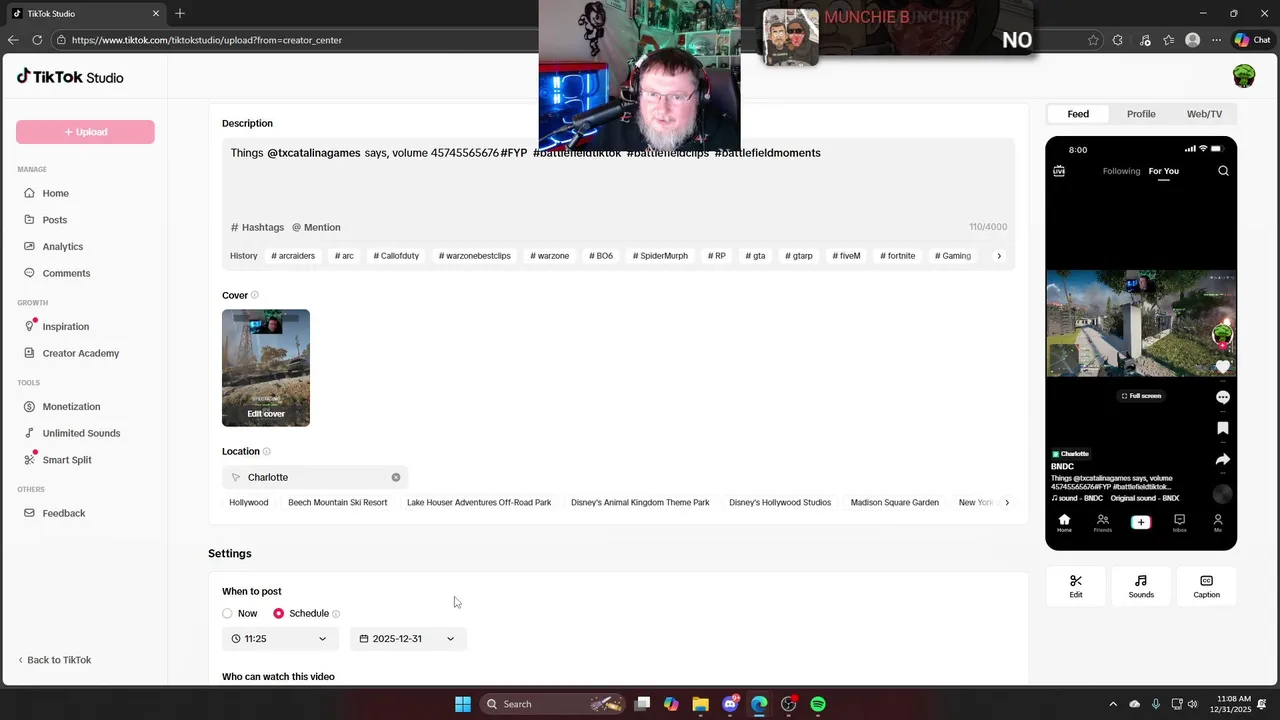
Task: Click the Sounds button
Action: coord(1141,587)
